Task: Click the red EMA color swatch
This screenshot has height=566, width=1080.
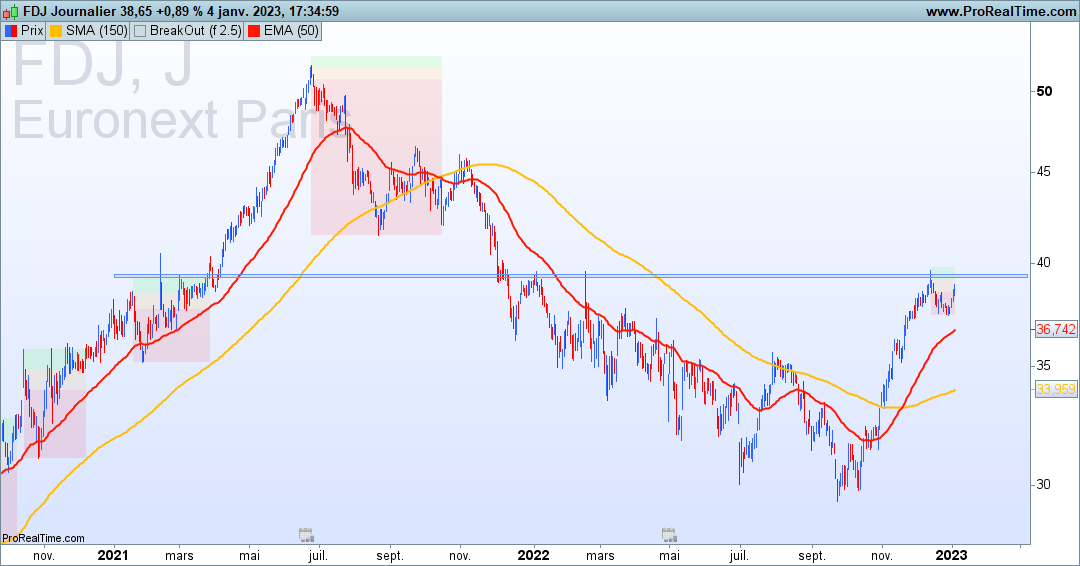Action: click(254, 31)
